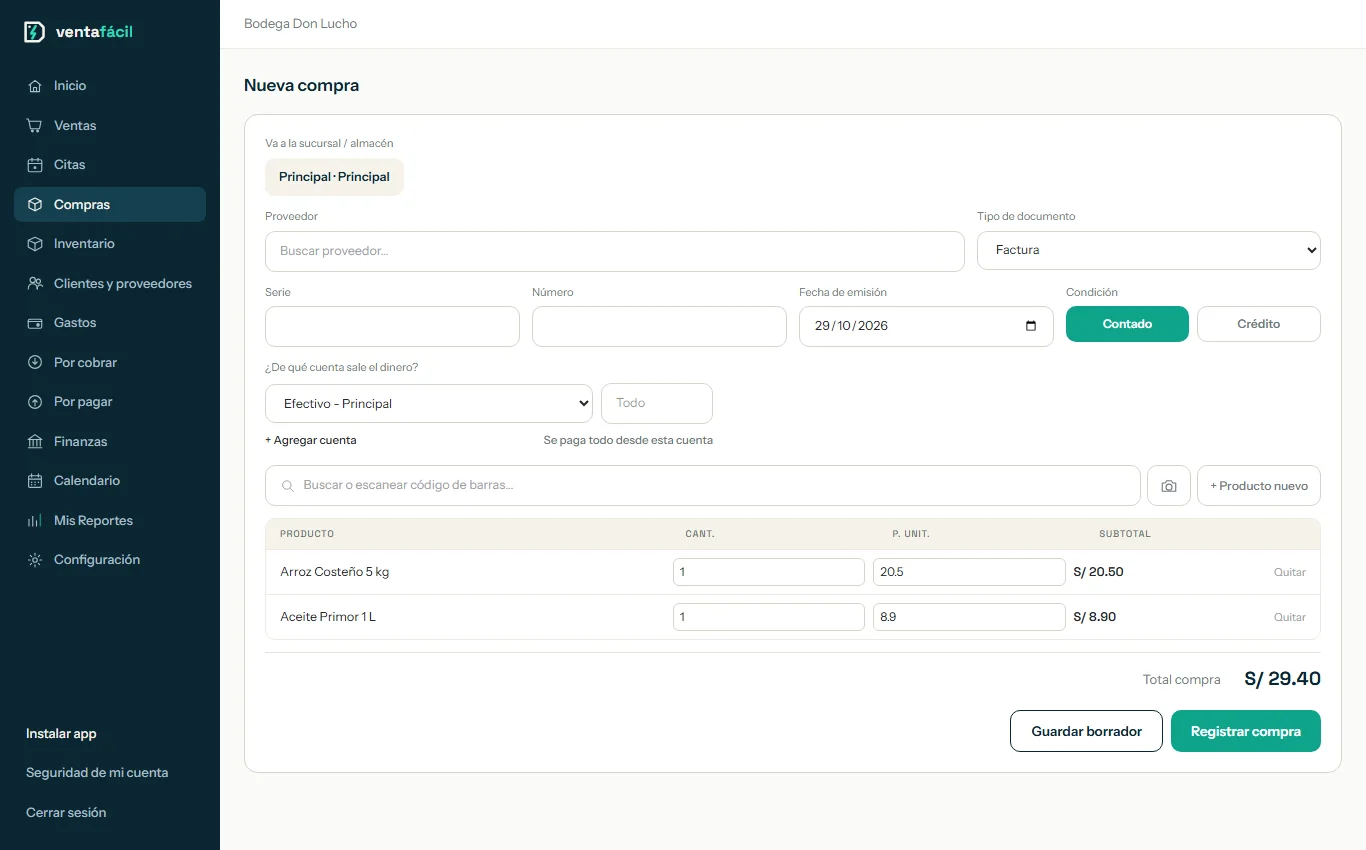Go to Finanzas bank icon
This screenshot has width=1366, height=850.
coord(35,442)
